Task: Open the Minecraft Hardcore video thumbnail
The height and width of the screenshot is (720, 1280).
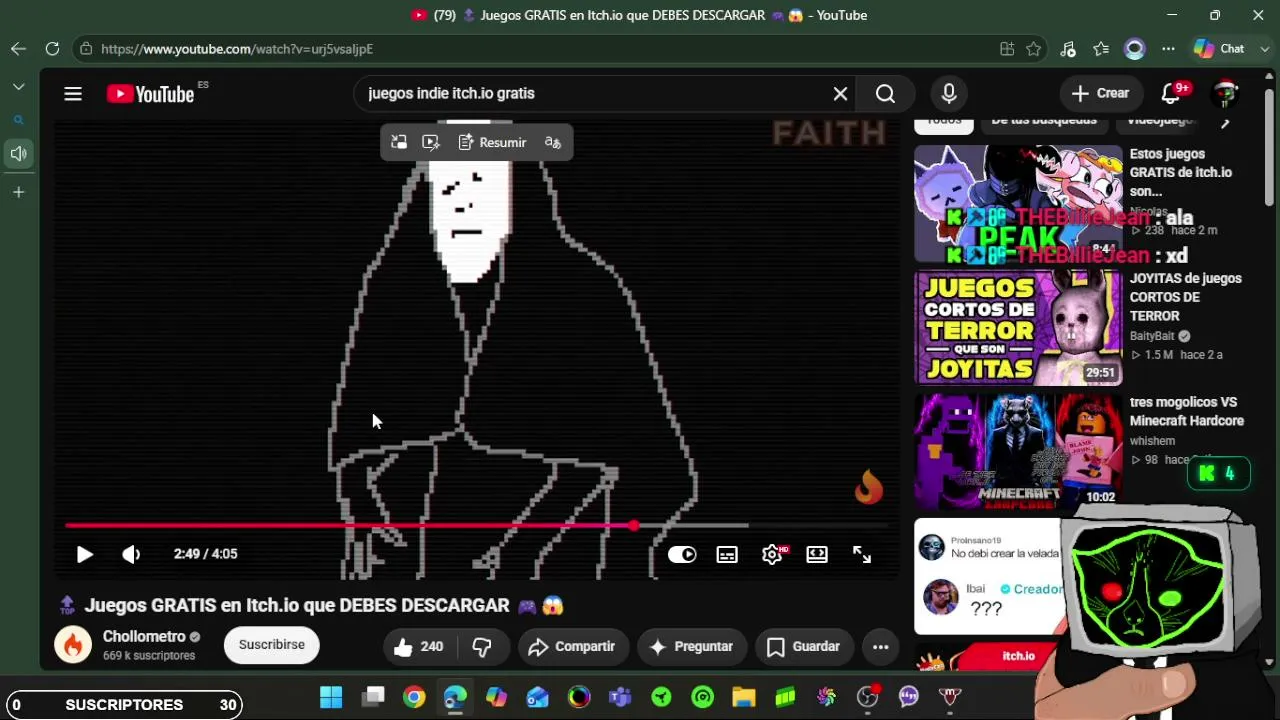Action: tap(1018, 451)
